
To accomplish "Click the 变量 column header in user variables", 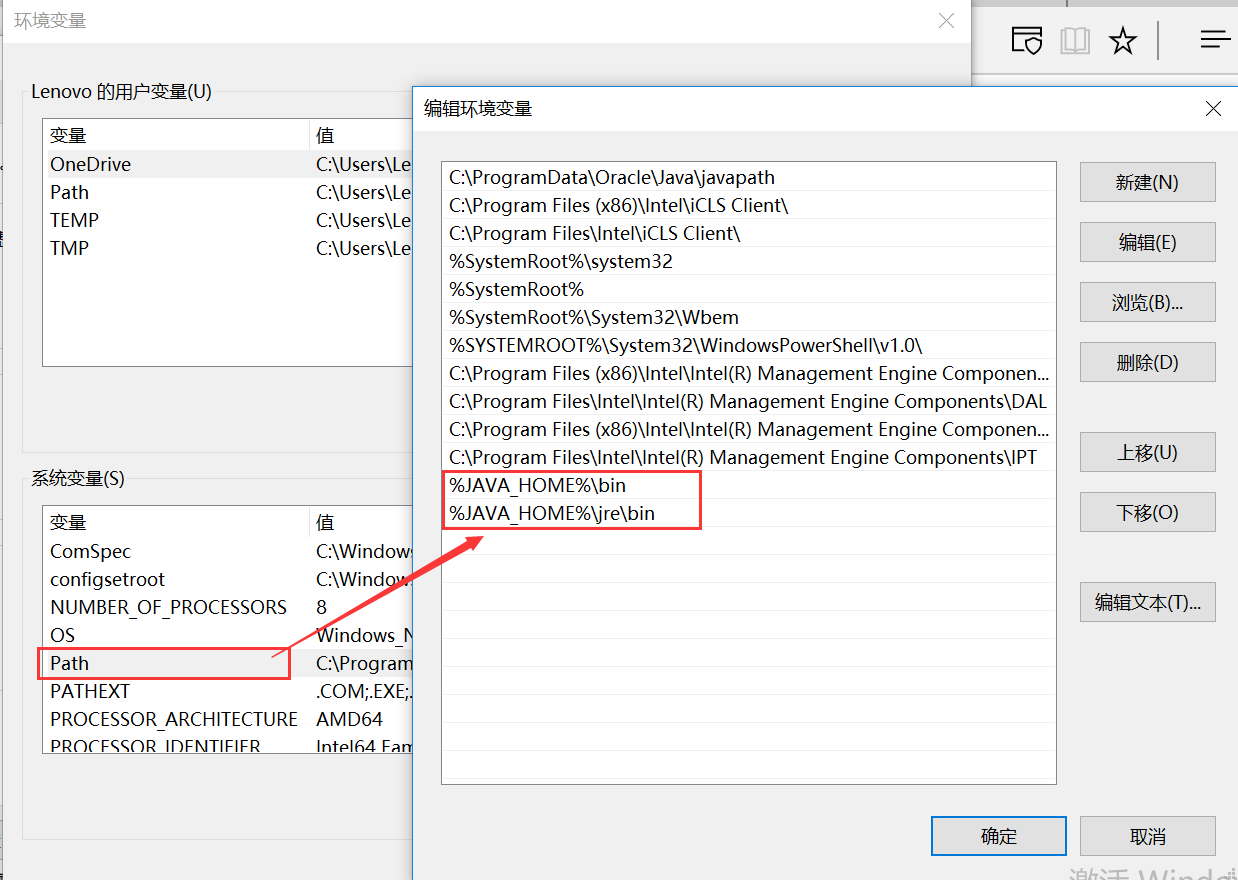I will [178, 135].
